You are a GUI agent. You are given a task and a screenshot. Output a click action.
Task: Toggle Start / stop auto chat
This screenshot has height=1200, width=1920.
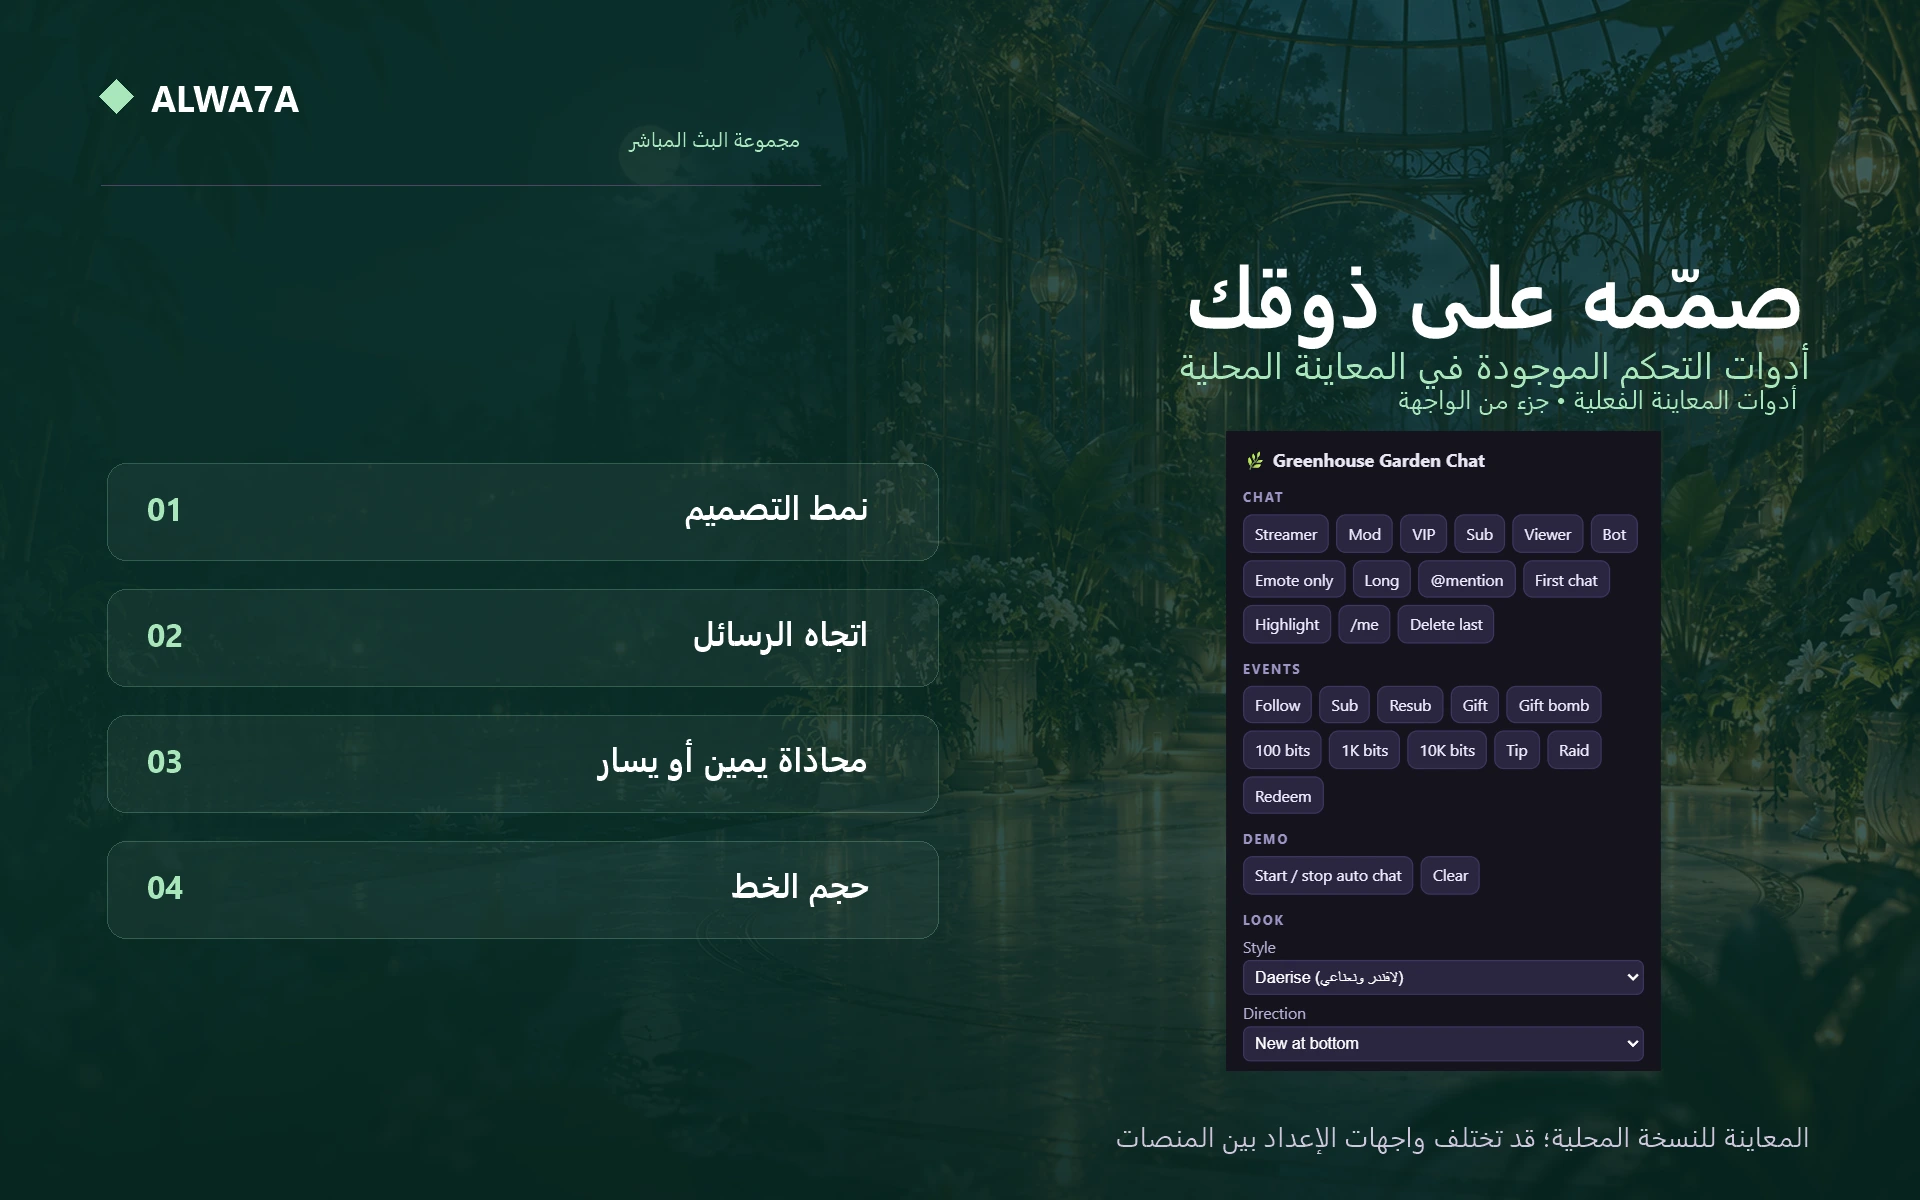1328,875
